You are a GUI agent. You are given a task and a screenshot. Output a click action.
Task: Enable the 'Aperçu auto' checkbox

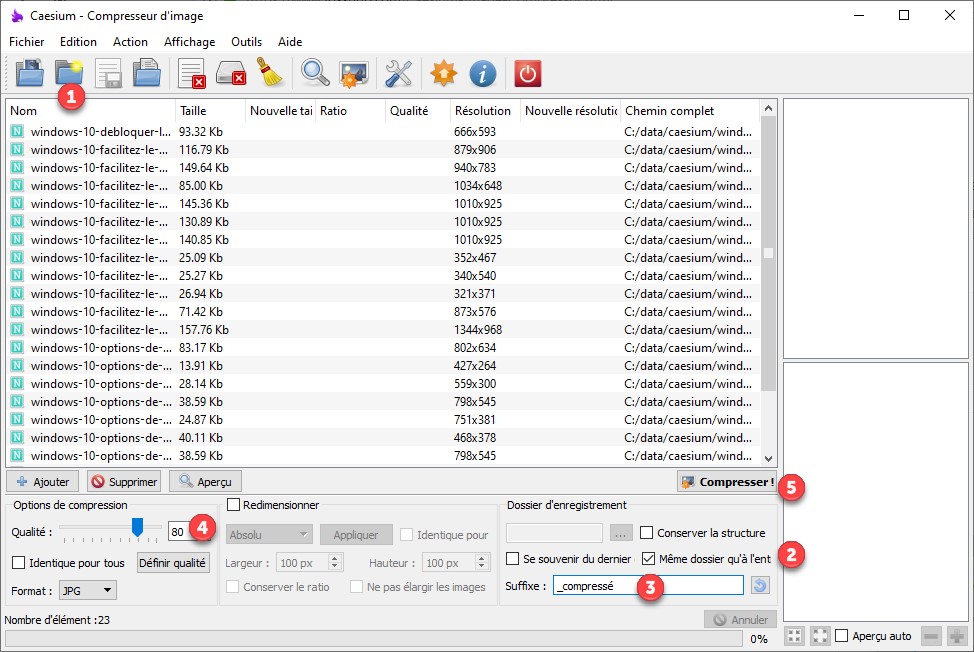[842, 636]
